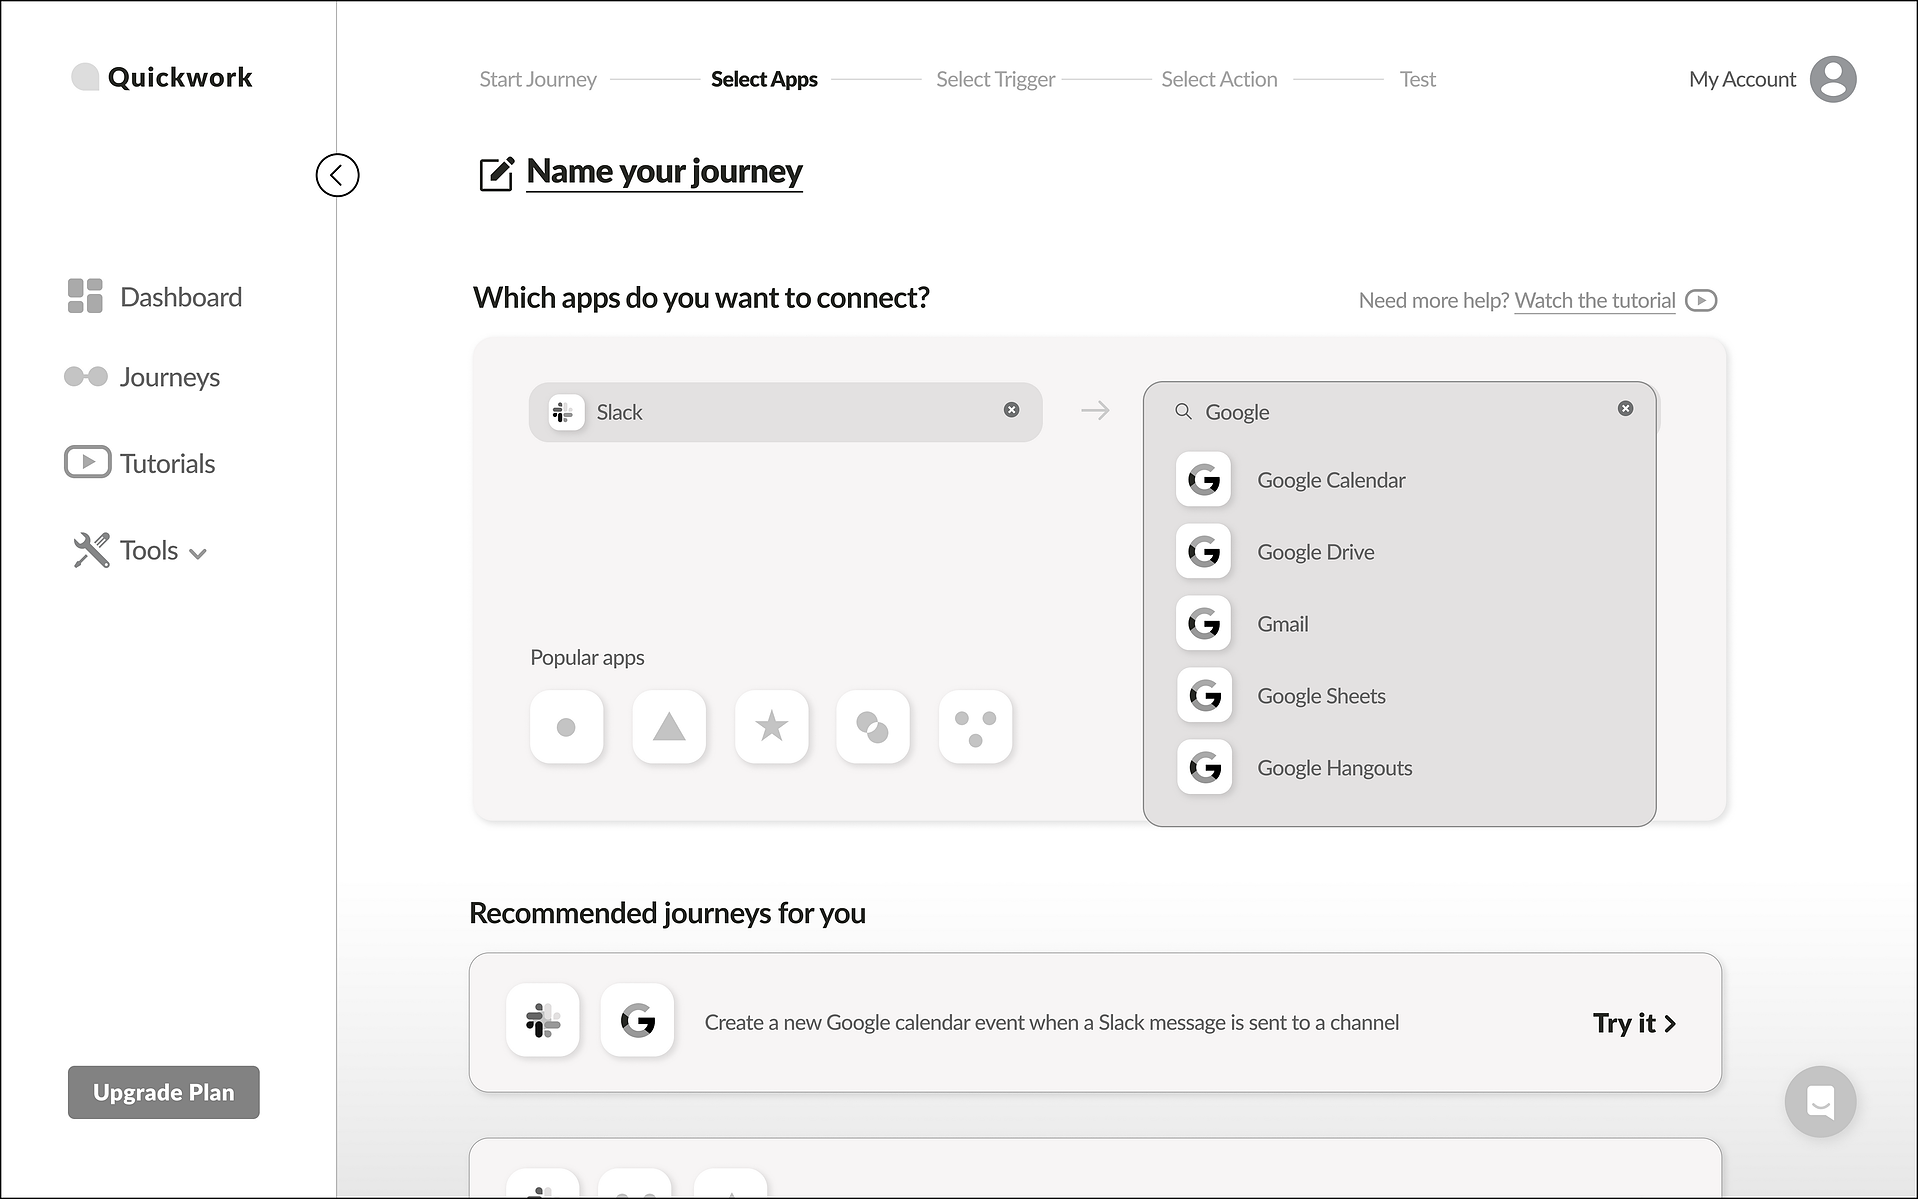Select the overlapping circles popular app
This screenshot has width=1918, height=1199.
click(x=873, y=727)
